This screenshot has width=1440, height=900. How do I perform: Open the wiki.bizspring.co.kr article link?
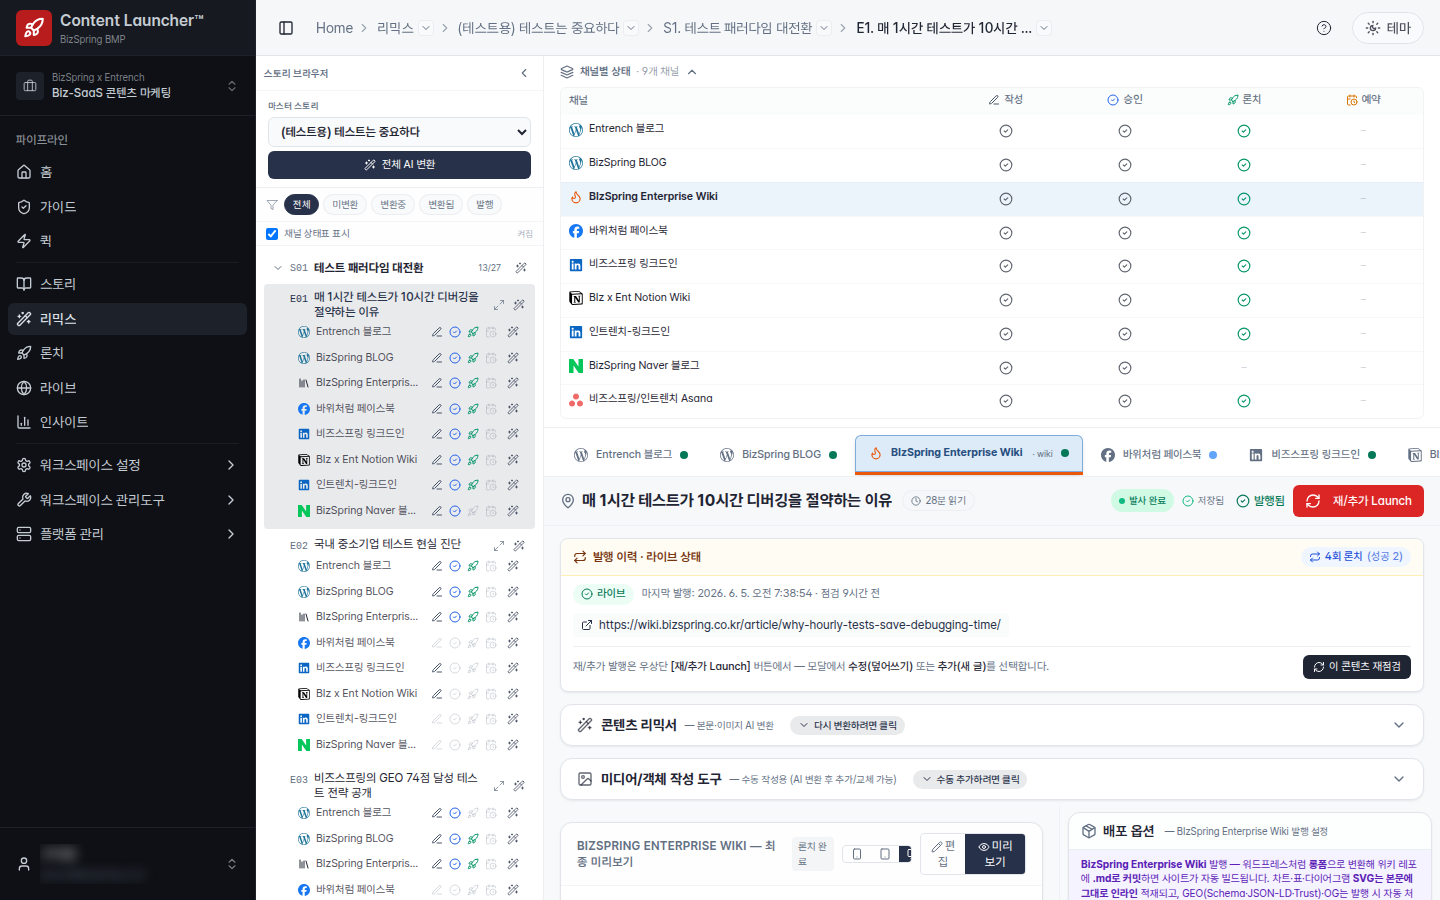click(800, 625)
